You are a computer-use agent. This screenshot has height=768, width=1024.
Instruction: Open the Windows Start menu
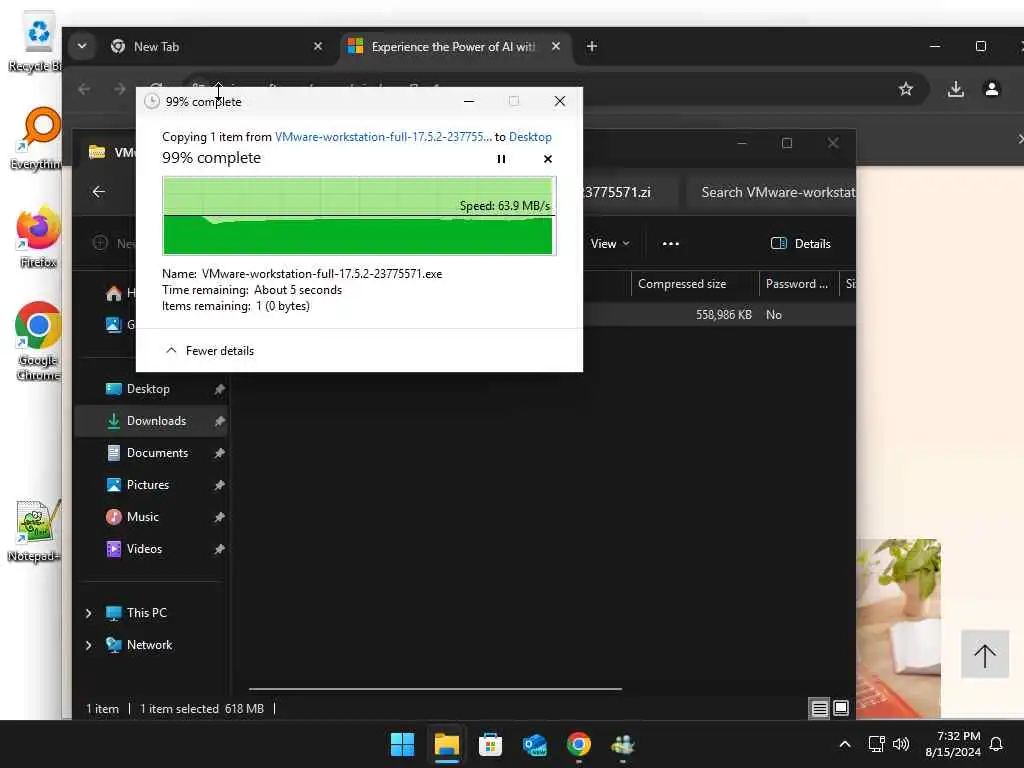[x=402, y=744]
